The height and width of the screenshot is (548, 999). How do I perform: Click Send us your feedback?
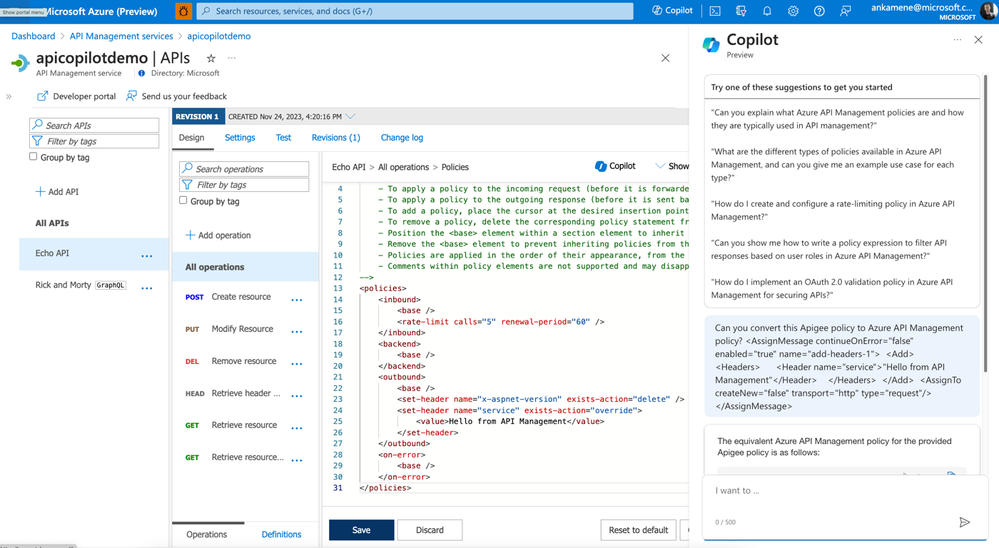176,96
